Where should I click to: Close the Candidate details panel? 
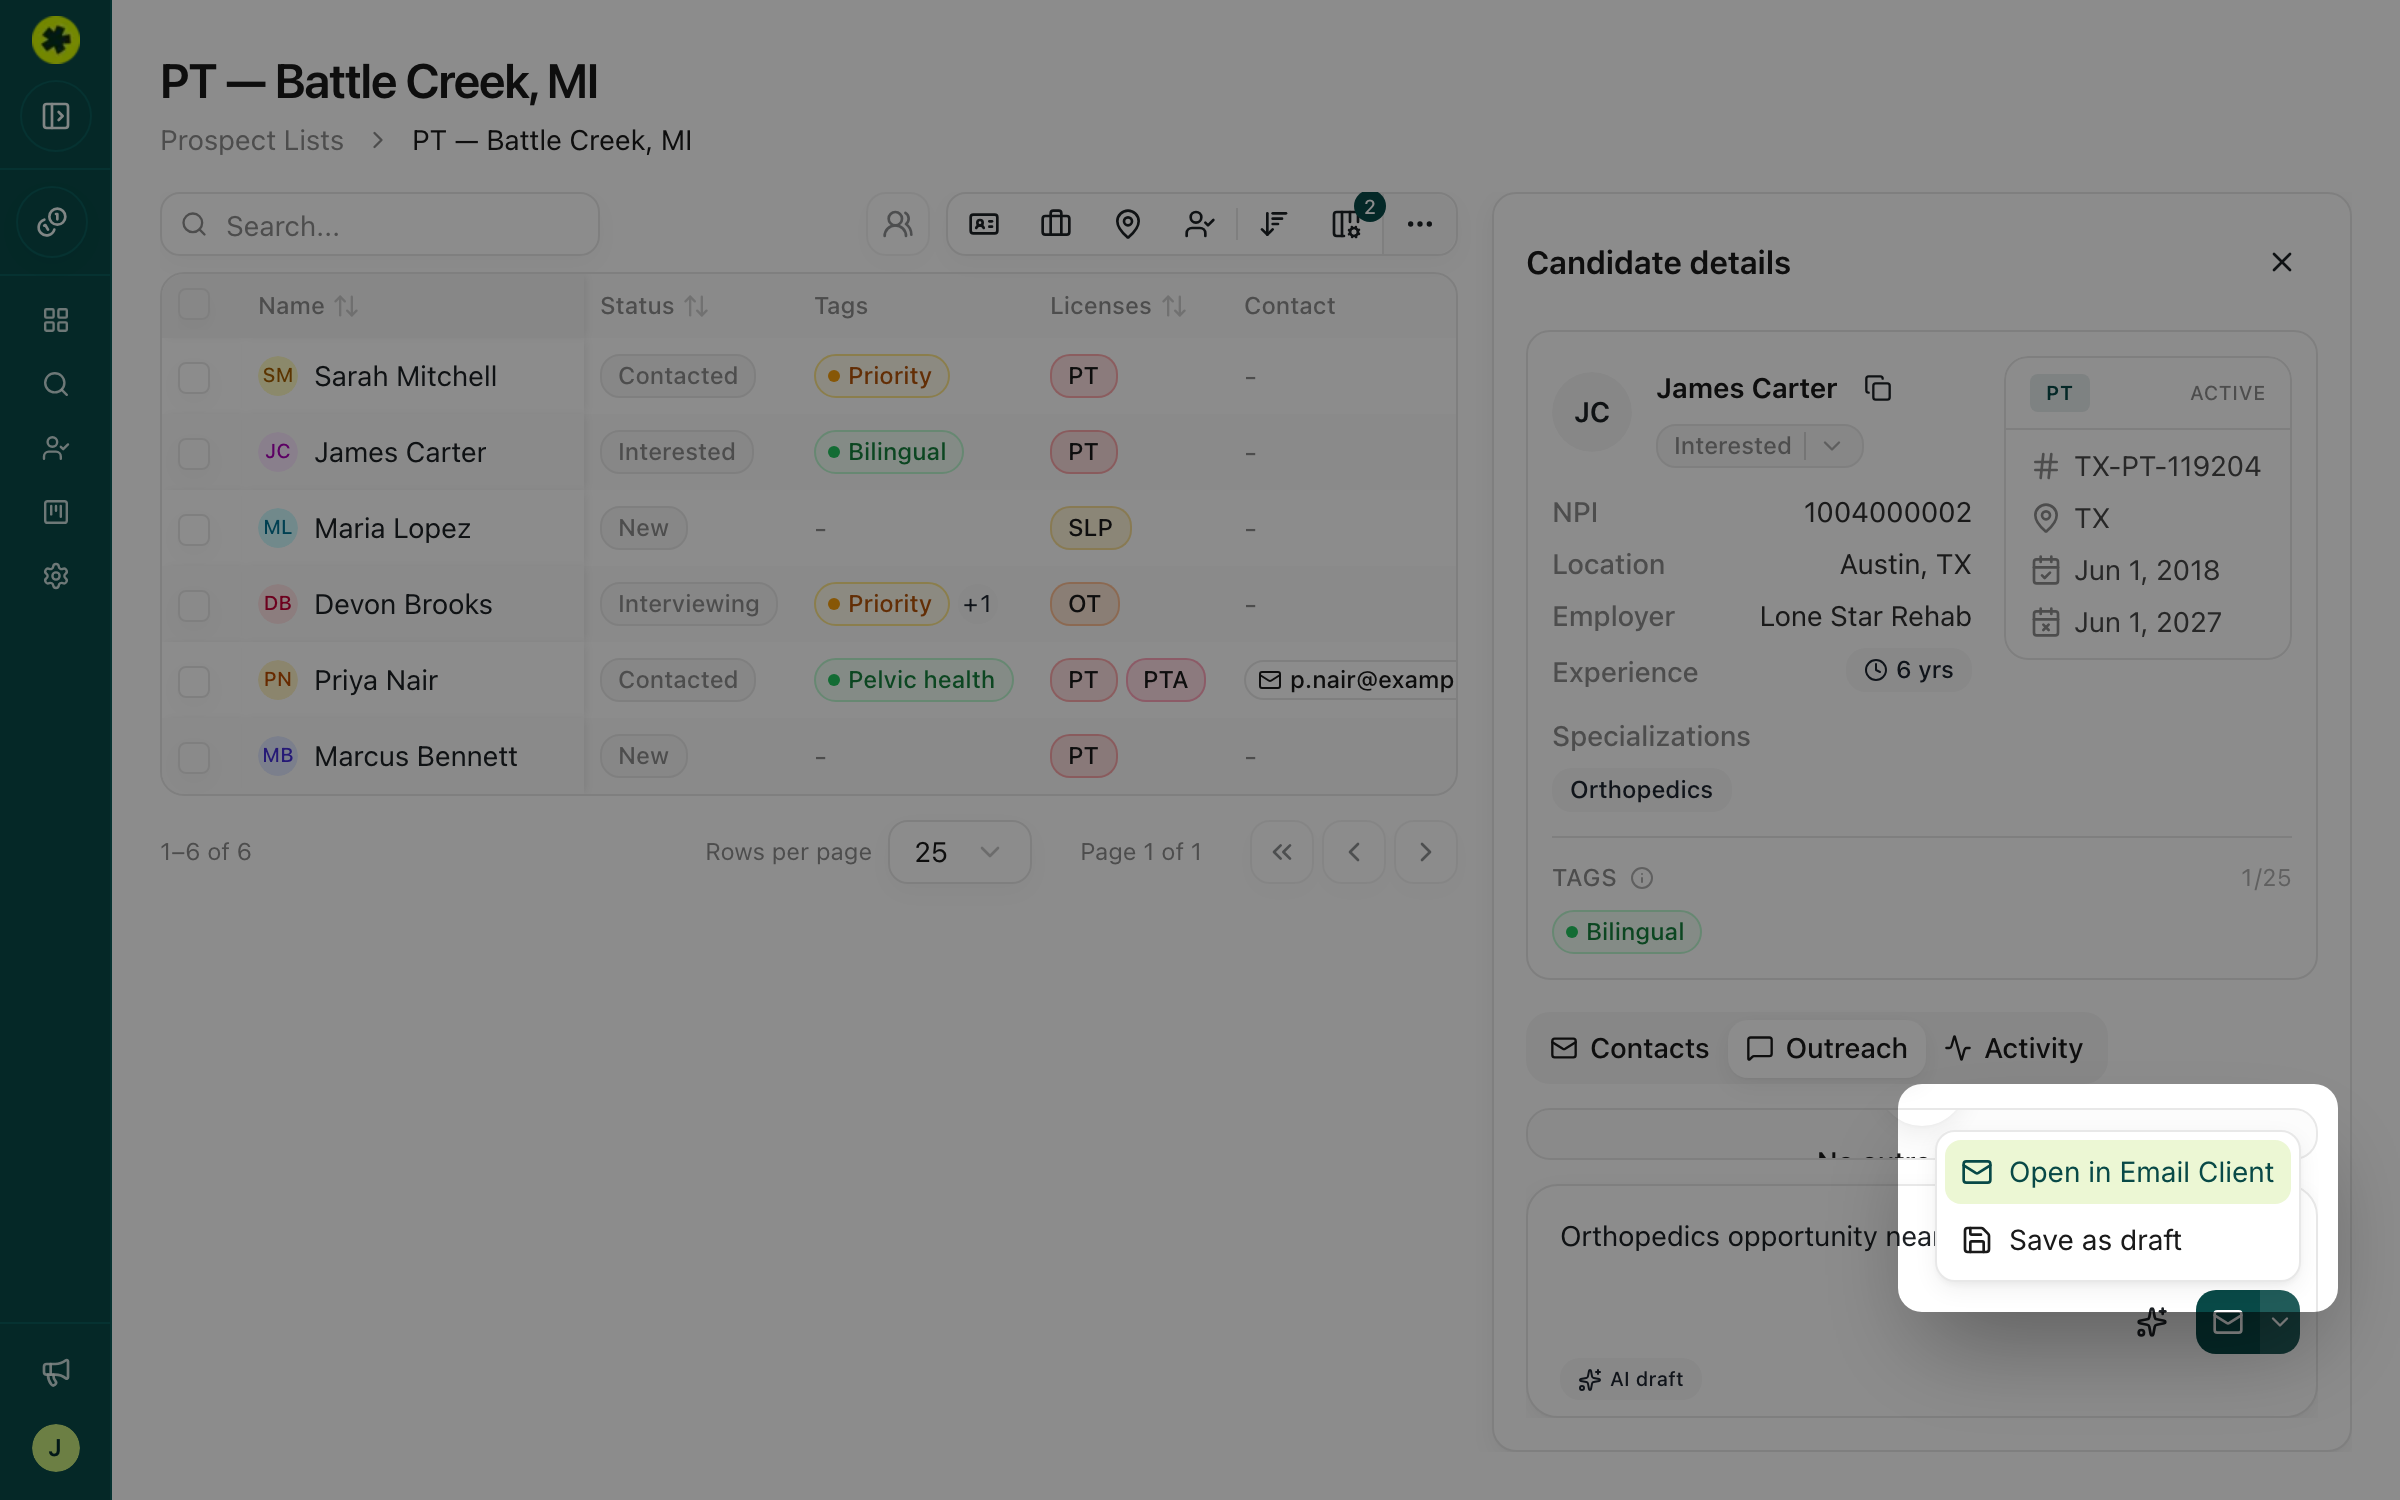tap(2282, 262)
